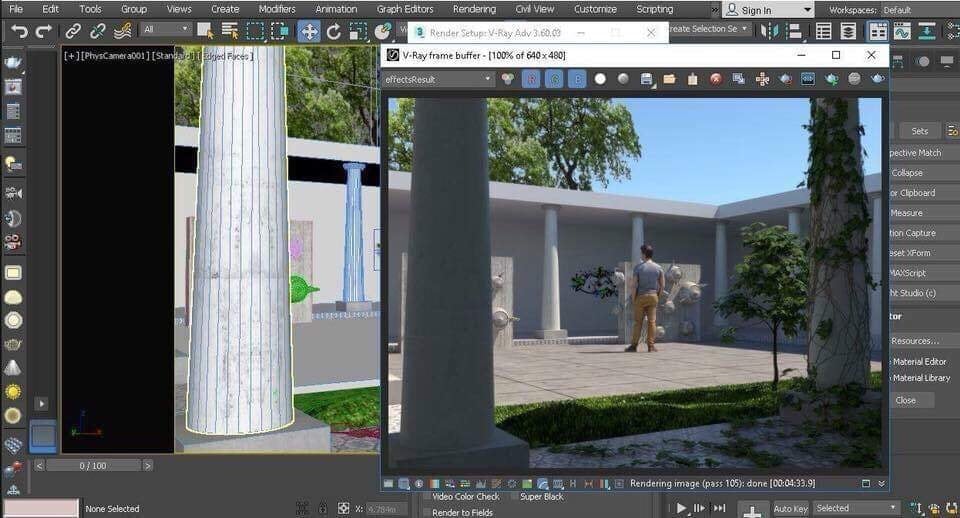This screenshot has height=518, width=960.
Task: Click the Undo arrow in main toolbar
Action: 19,31
